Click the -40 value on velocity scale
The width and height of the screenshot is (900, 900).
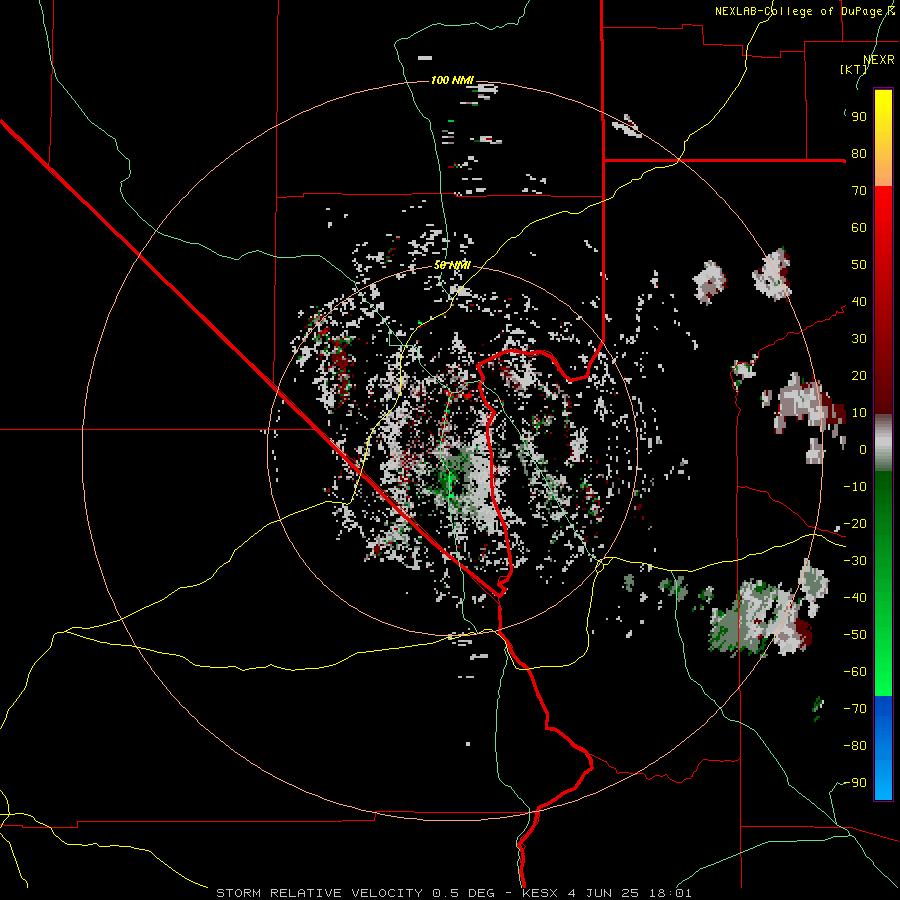[x=855, y=598]
